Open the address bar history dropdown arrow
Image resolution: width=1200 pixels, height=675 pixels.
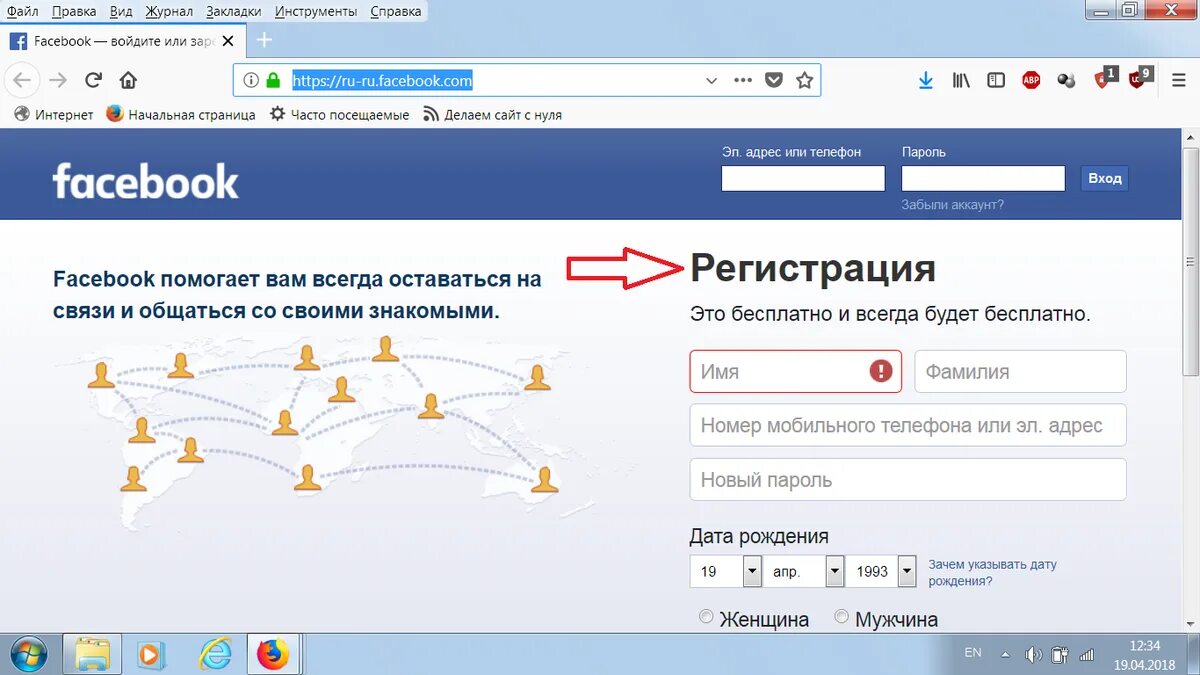pyautogui.click(x=711, y=80)
